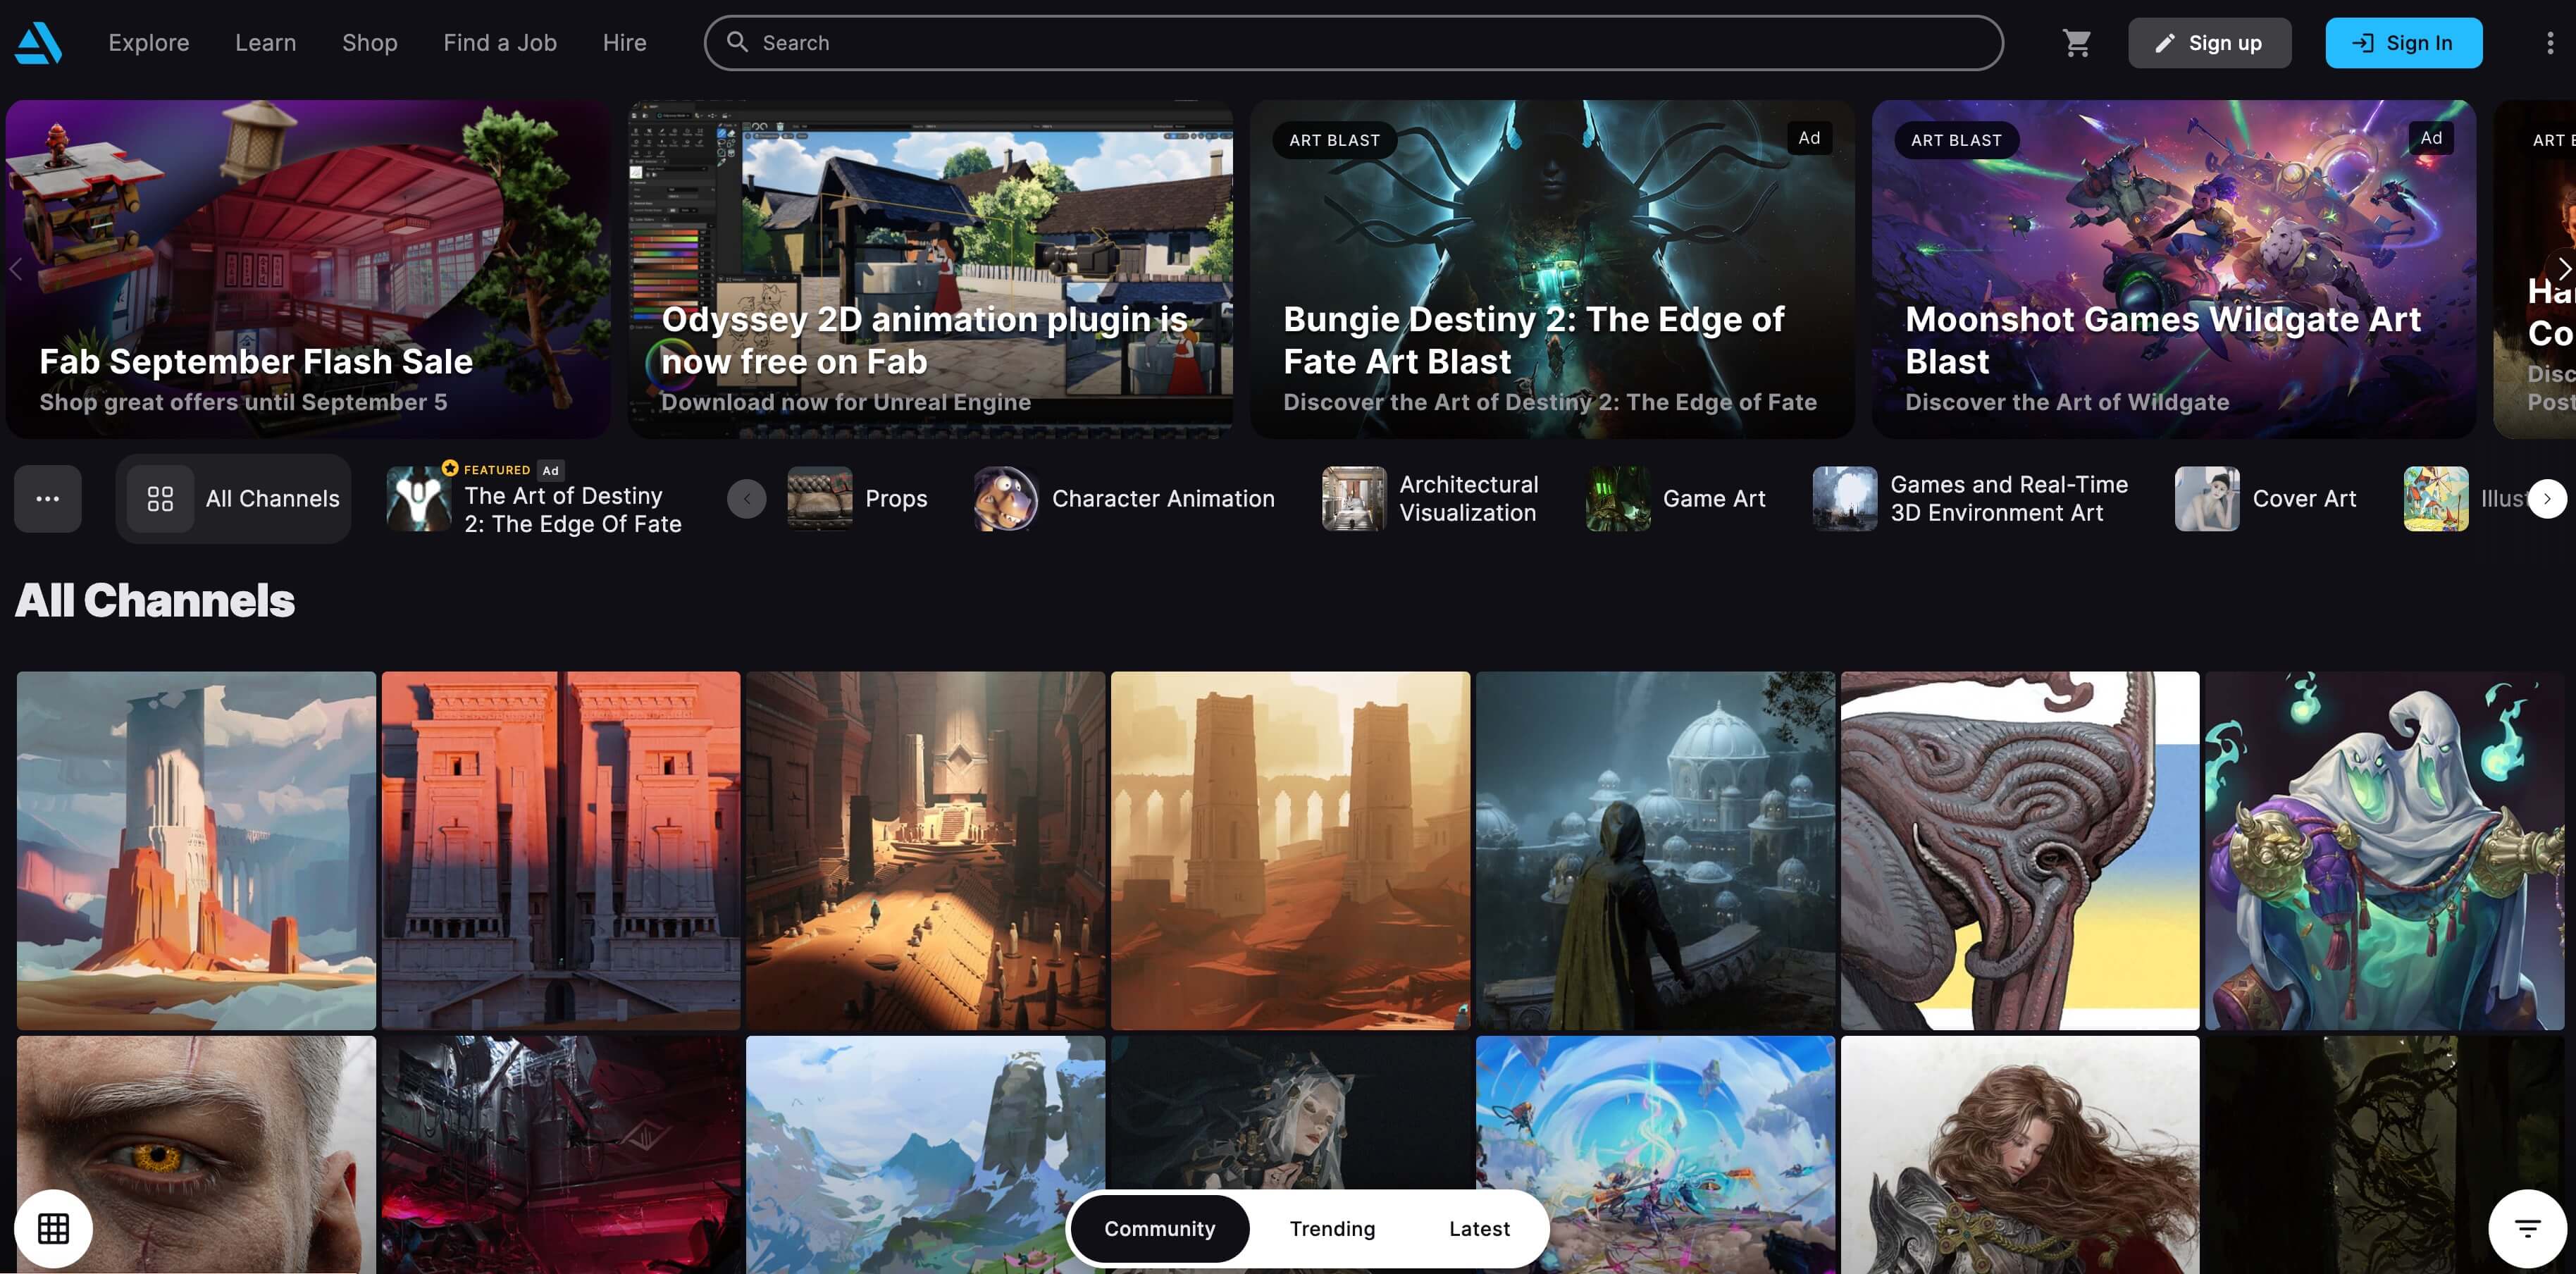Open the featured Destiny 2 channel icon
This screenshot has width=2576, height=1274.
(x=419, y=498)
